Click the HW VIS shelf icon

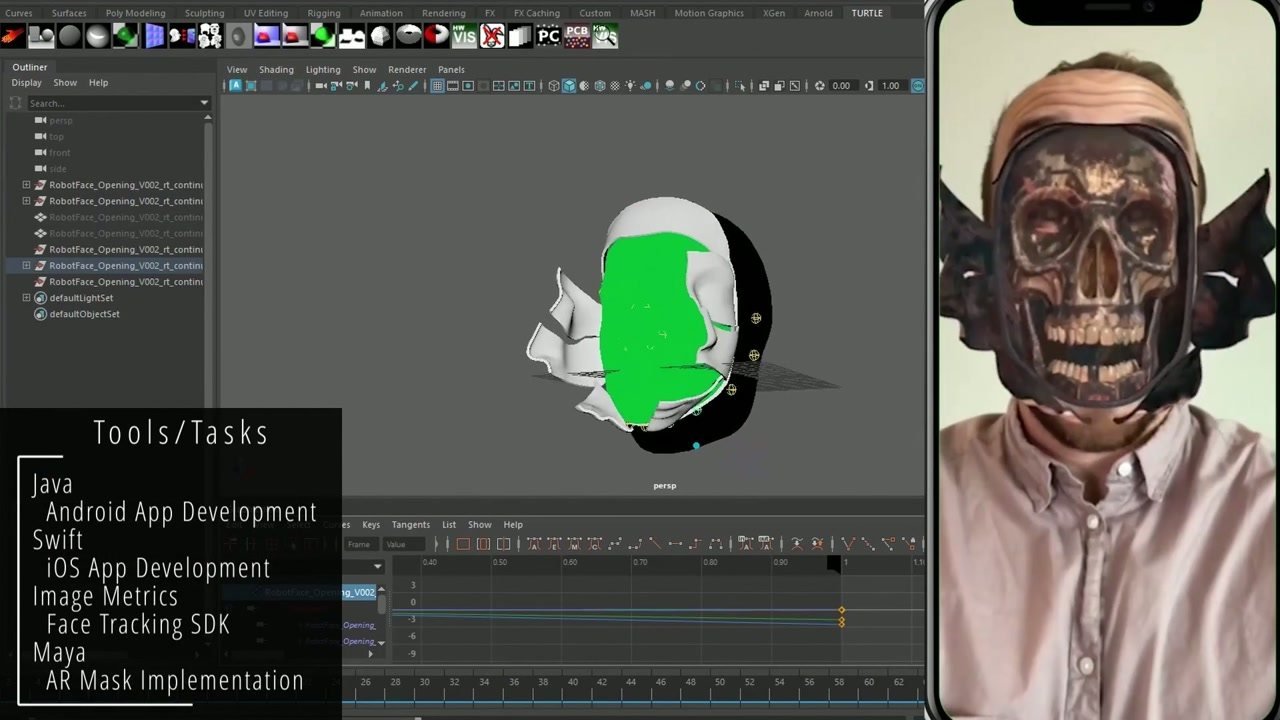(464, 37)
